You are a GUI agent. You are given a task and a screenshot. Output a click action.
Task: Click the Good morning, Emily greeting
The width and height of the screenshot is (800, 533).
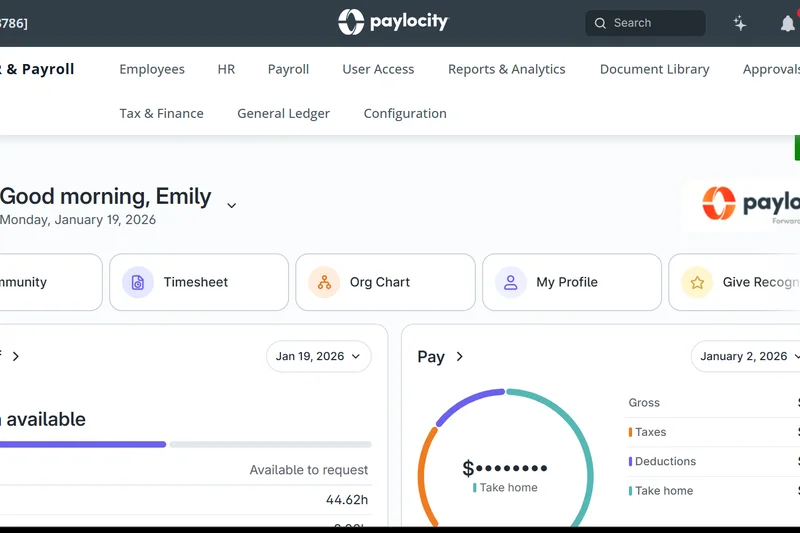106,196
